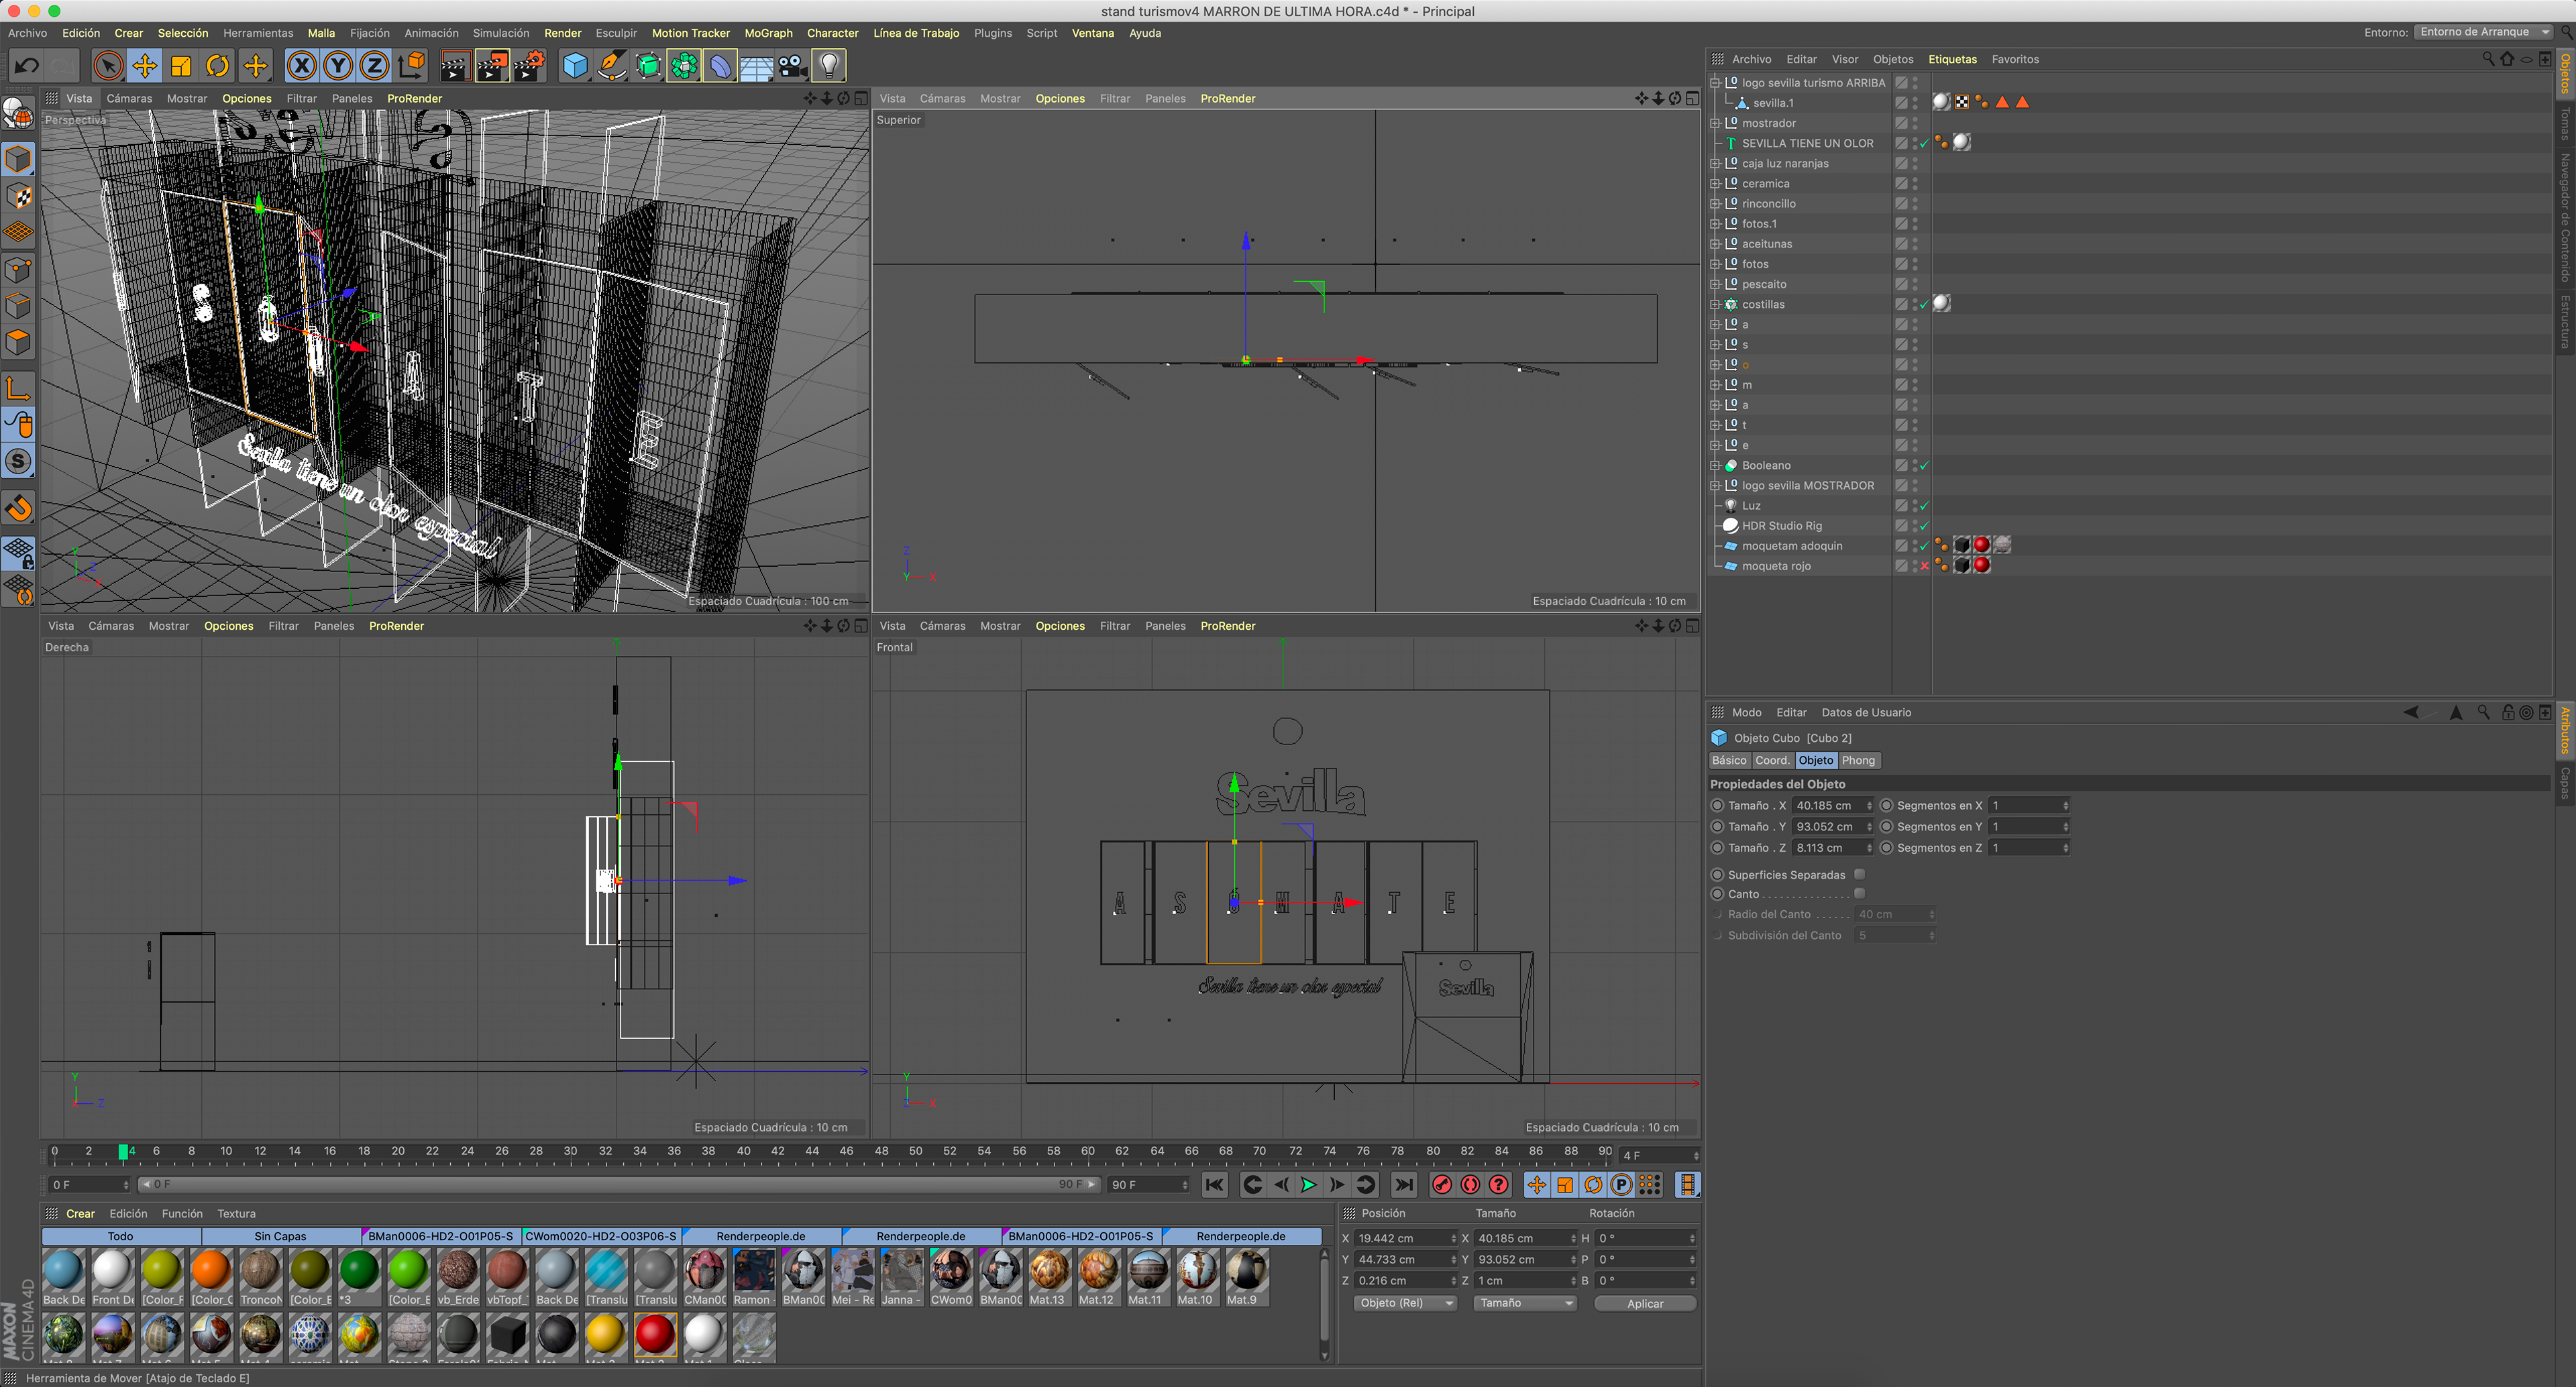
Task: Open Edit Render Settings gear clapperboard
Action: (x=529, y=66)
